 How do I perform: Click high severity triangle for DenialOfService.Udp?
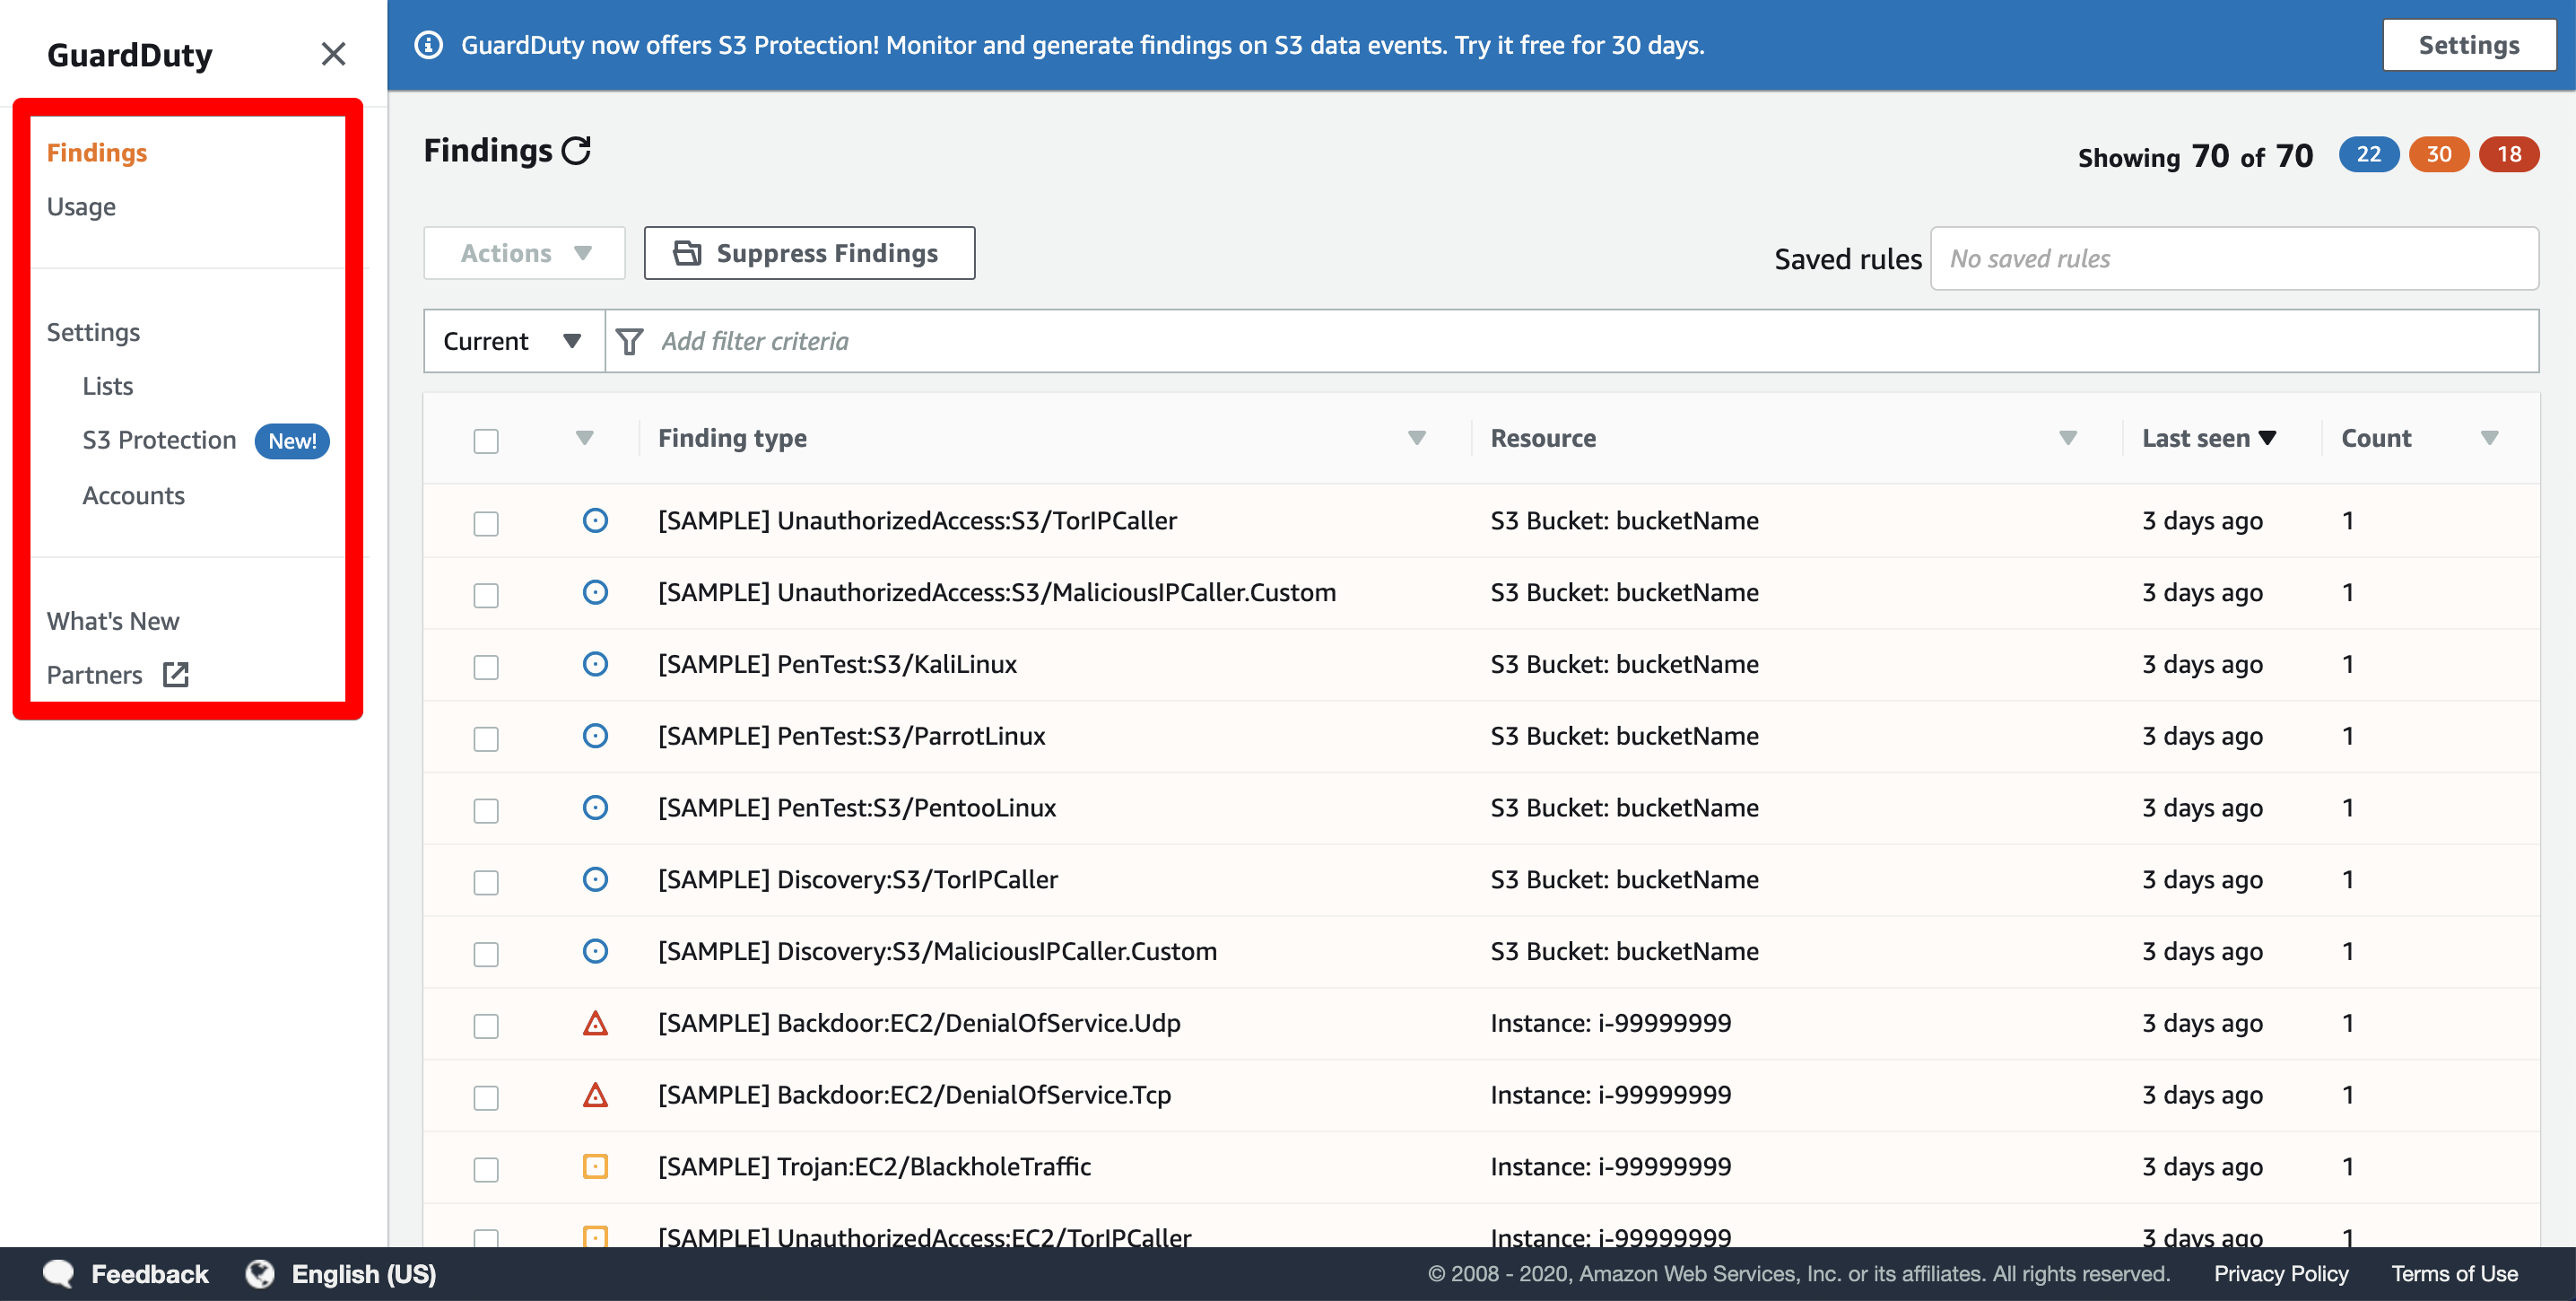pos(595,1023)
